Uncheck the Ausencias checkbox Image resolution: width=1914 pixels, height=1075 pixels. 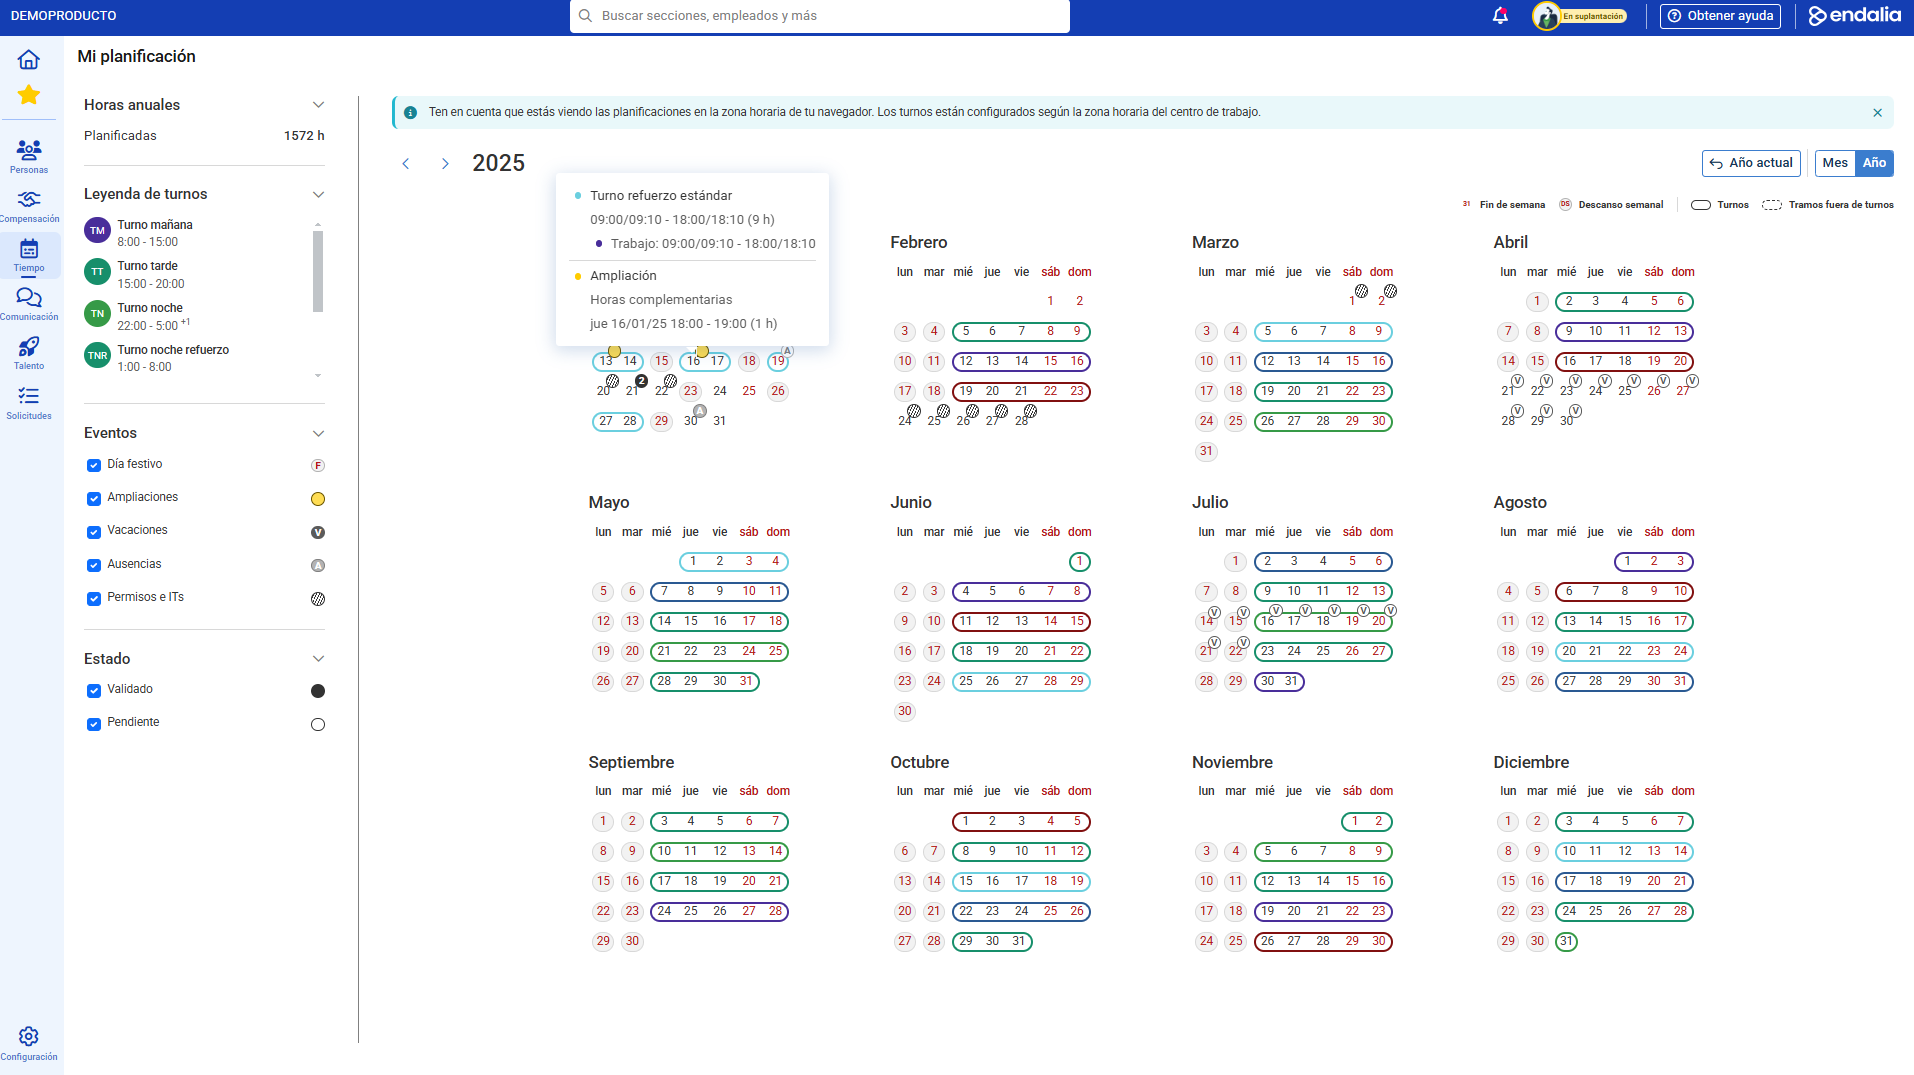(94, 566)
